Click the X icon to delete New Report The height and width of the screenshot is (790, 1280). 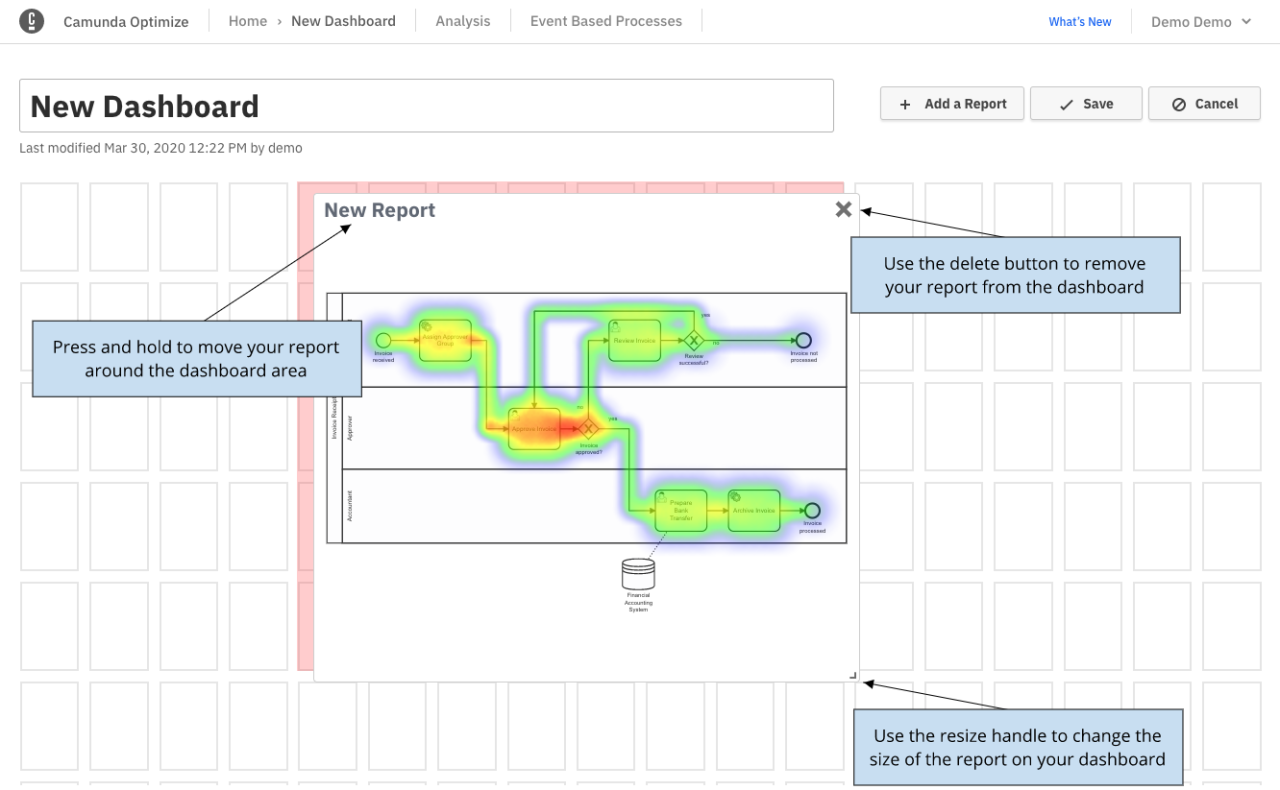pos(843,209)
